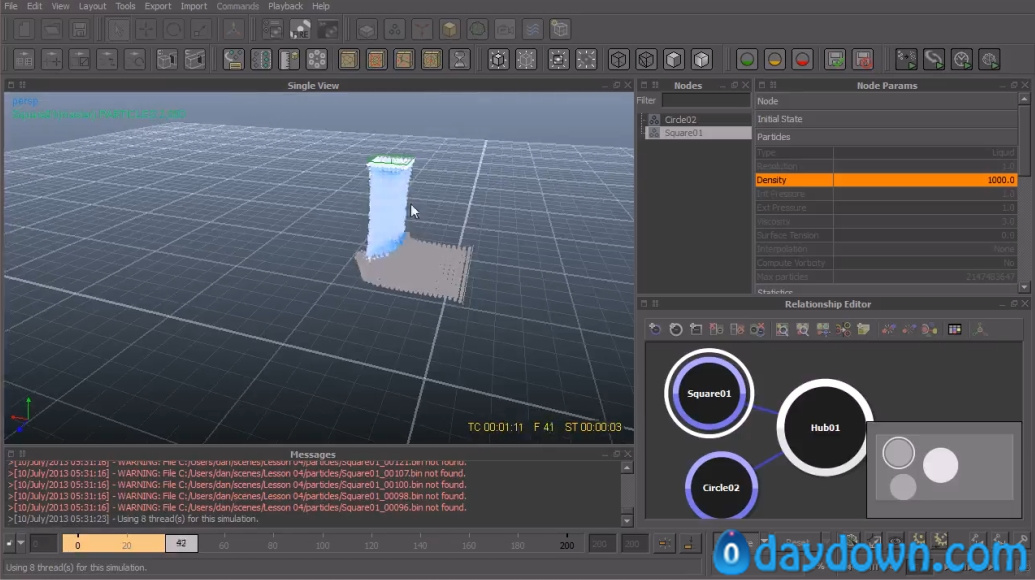Click frame 100 on the timeline

(322, 546)
